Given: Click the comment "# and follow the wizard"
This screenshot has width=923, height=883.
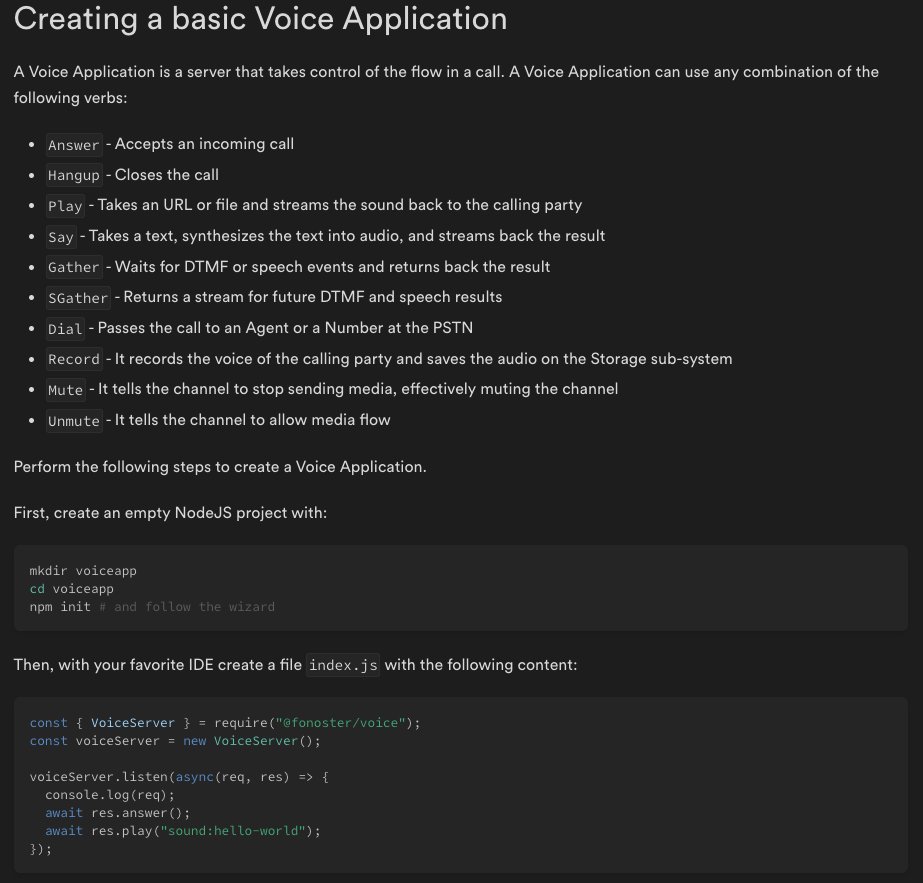Looking at the screenshot, I should pyautogui.click(x=187, y=607).
